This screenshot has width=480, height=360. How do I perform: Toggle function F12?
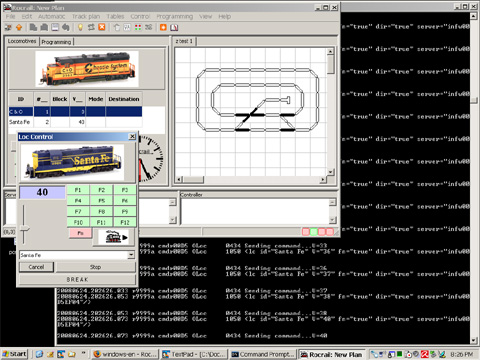point(125,222)
